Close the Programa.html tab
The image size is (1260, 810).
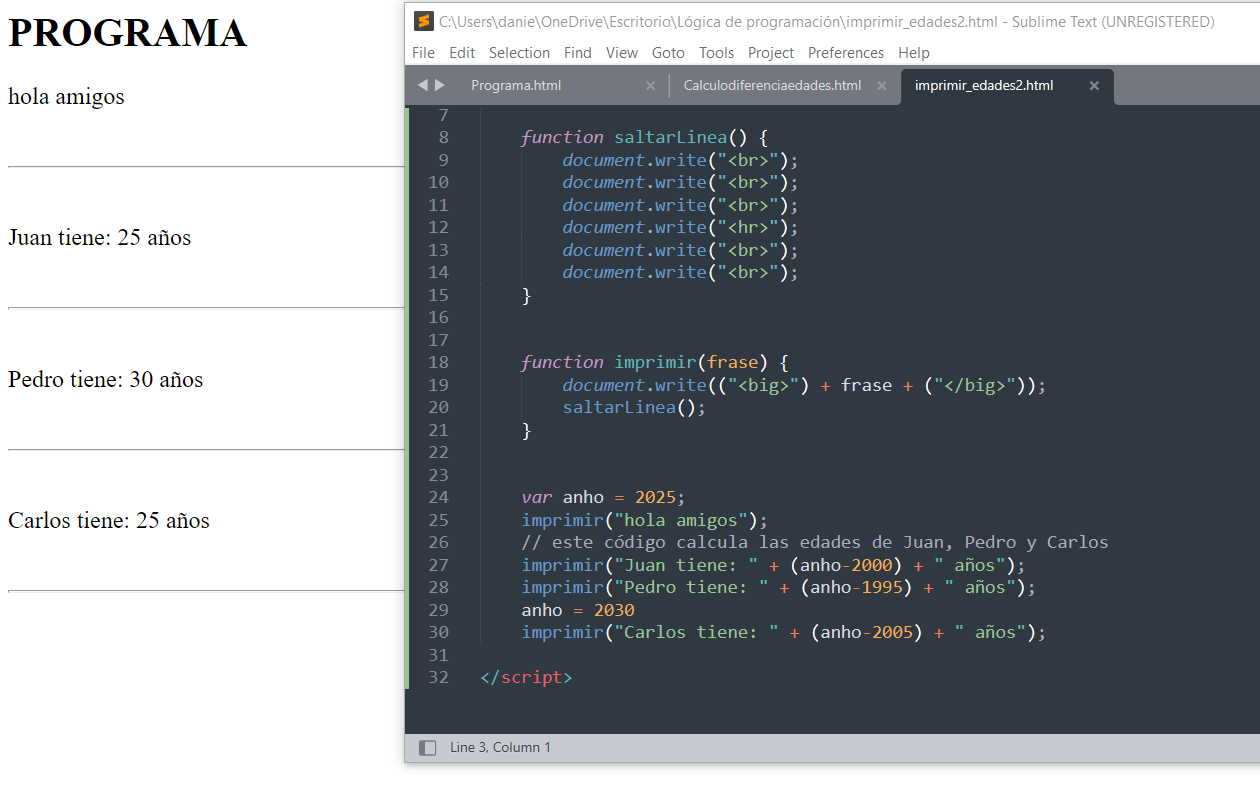pyautogui.click(x=650, y=86)
